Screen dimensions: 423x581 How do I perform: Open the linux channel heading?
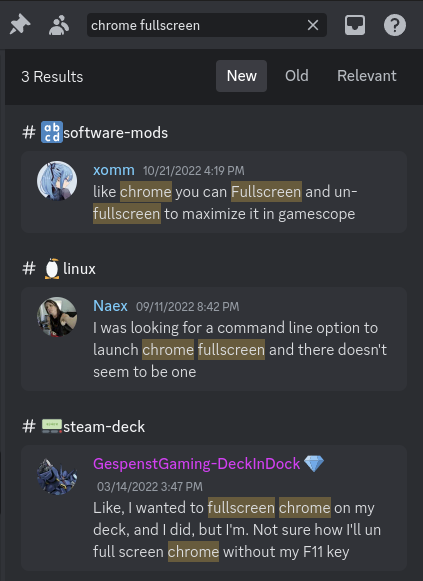click(x=59, y=269)
